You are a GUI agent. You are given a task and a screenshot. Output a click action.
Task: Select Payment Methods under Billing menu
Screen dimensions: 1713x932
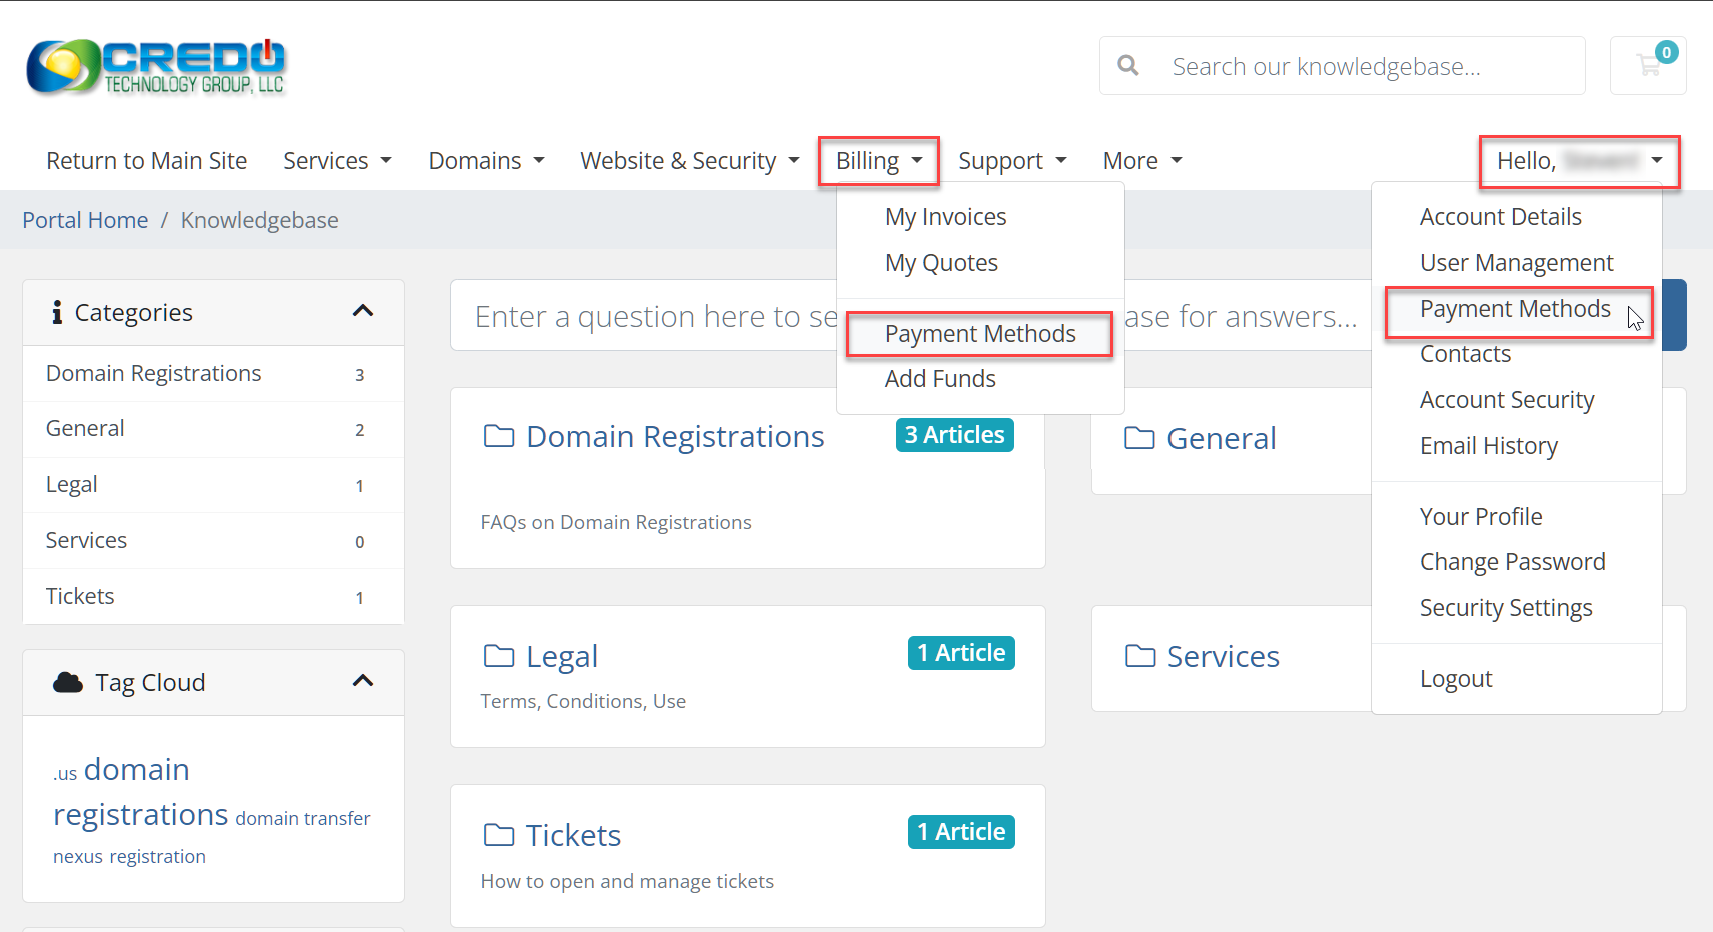point(980,334)
